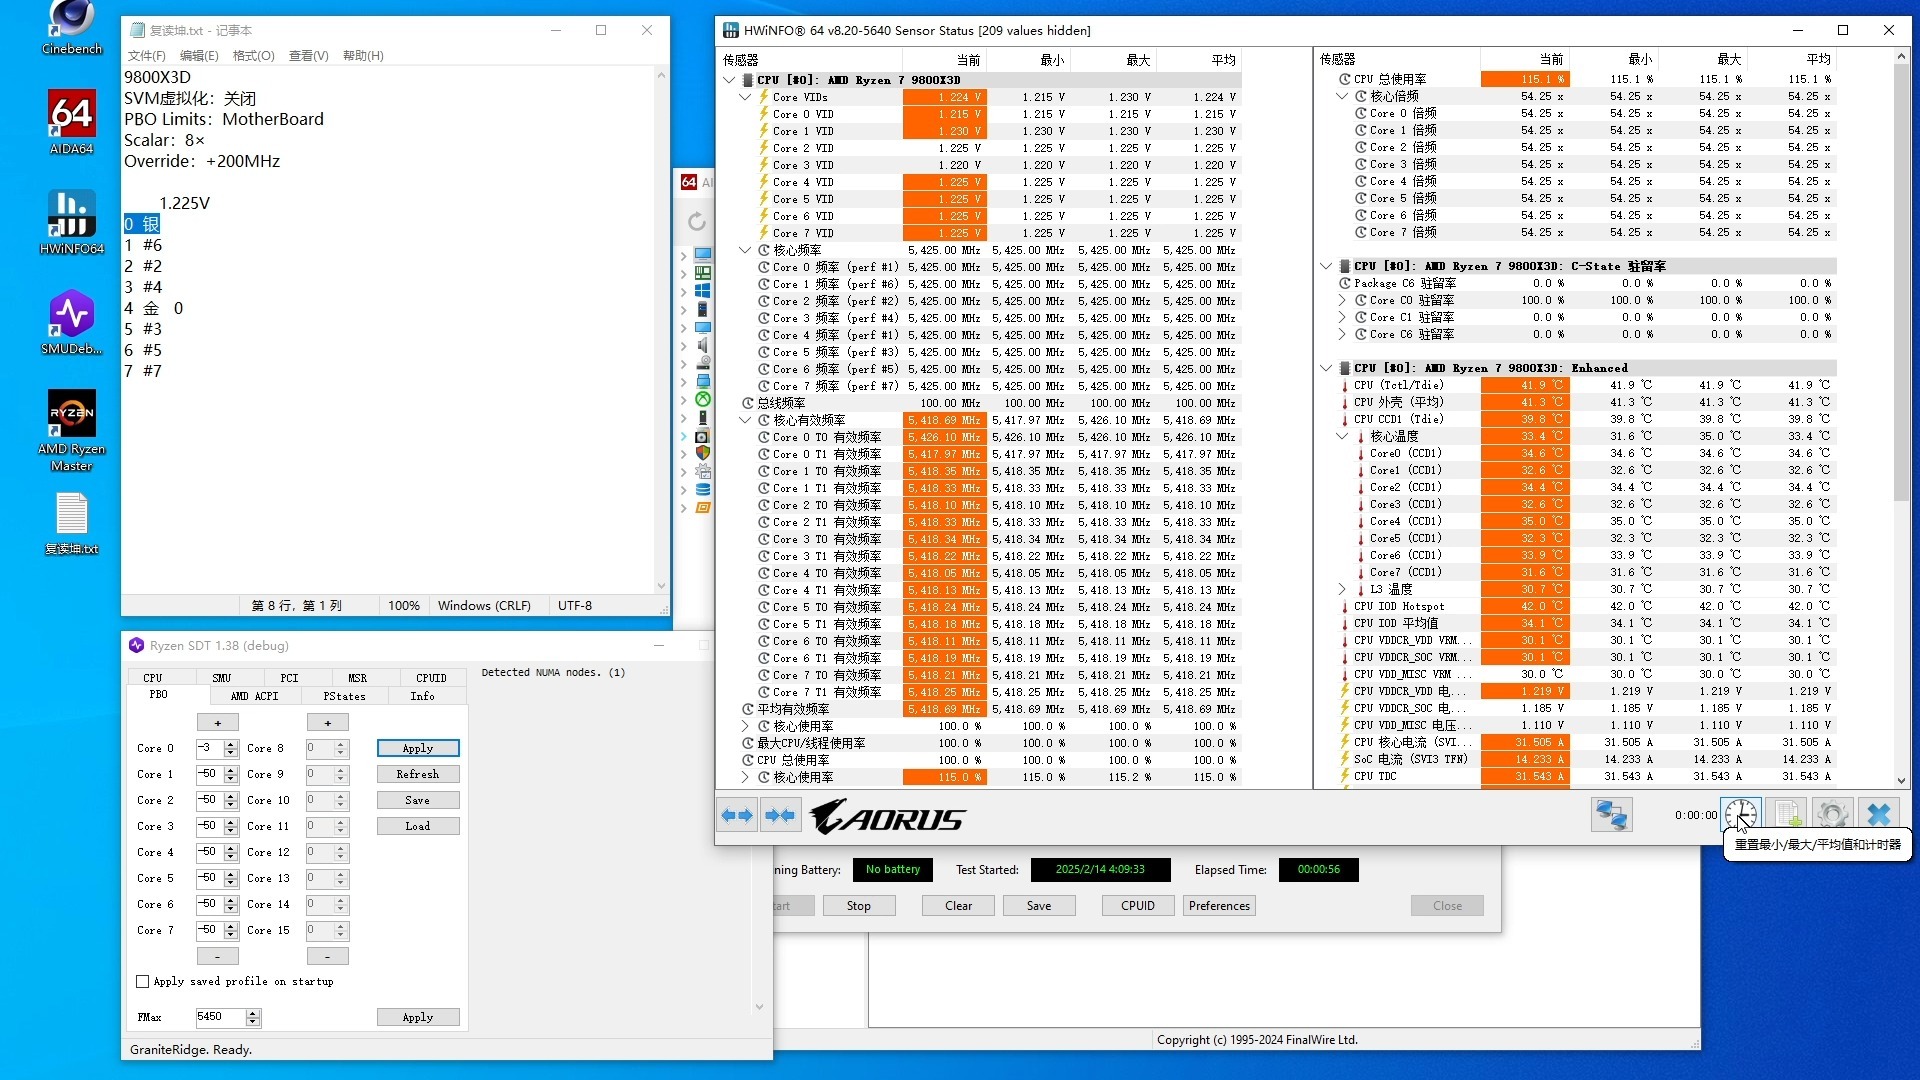
Task: Click the Refresh button in Ryzen SDT
Action: click(418, 774)
